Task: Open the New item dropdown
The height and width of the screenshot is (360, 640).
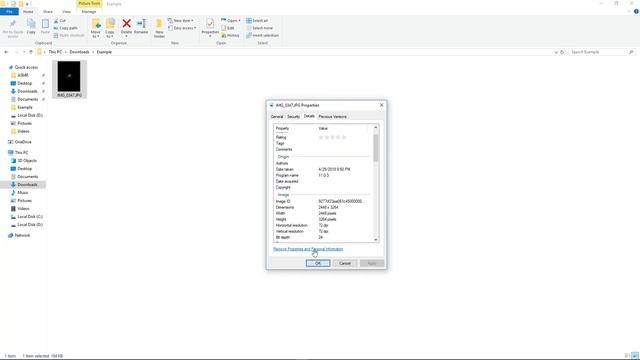Action: click(180, 20)
